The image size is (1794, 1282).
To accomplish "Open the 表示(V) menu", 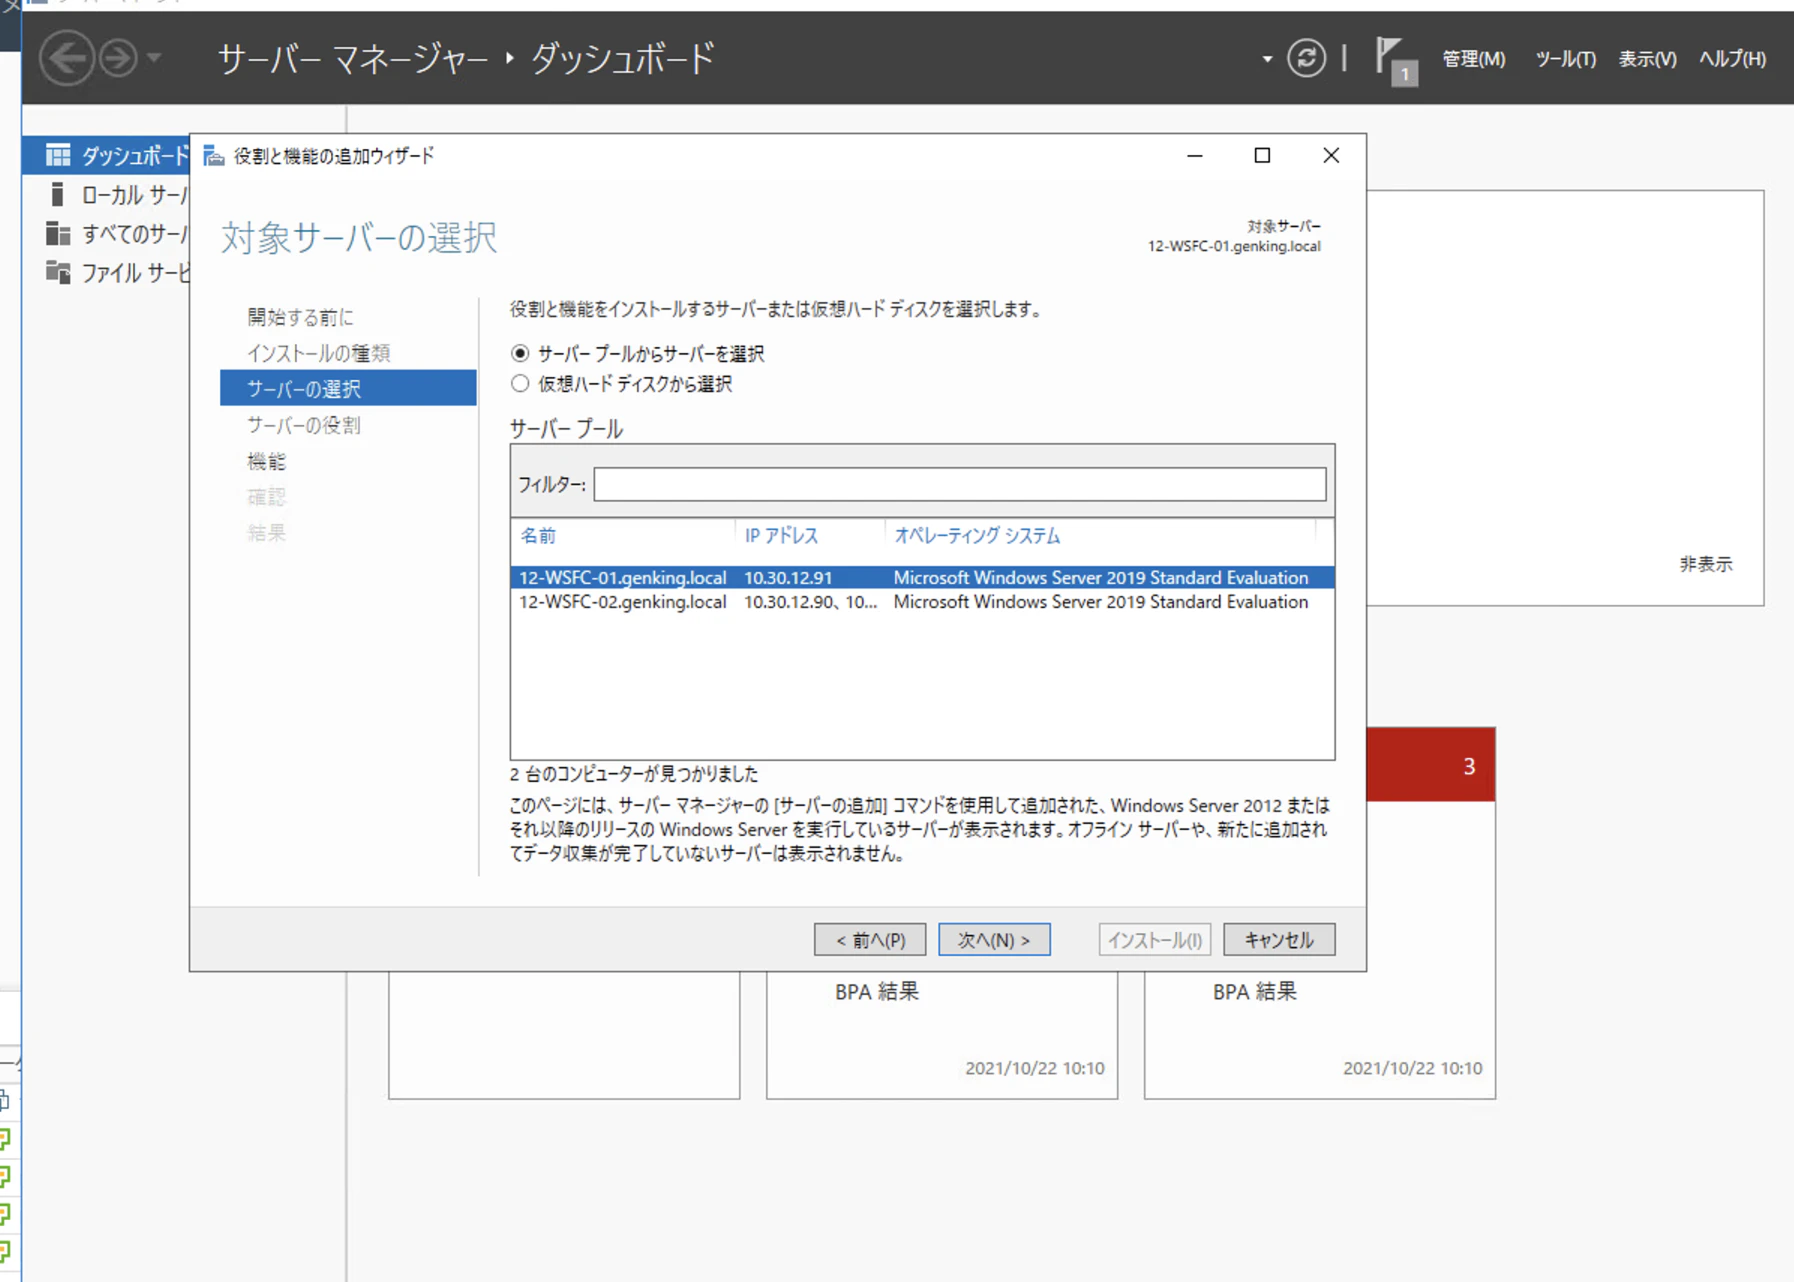I will point(1647,59).
